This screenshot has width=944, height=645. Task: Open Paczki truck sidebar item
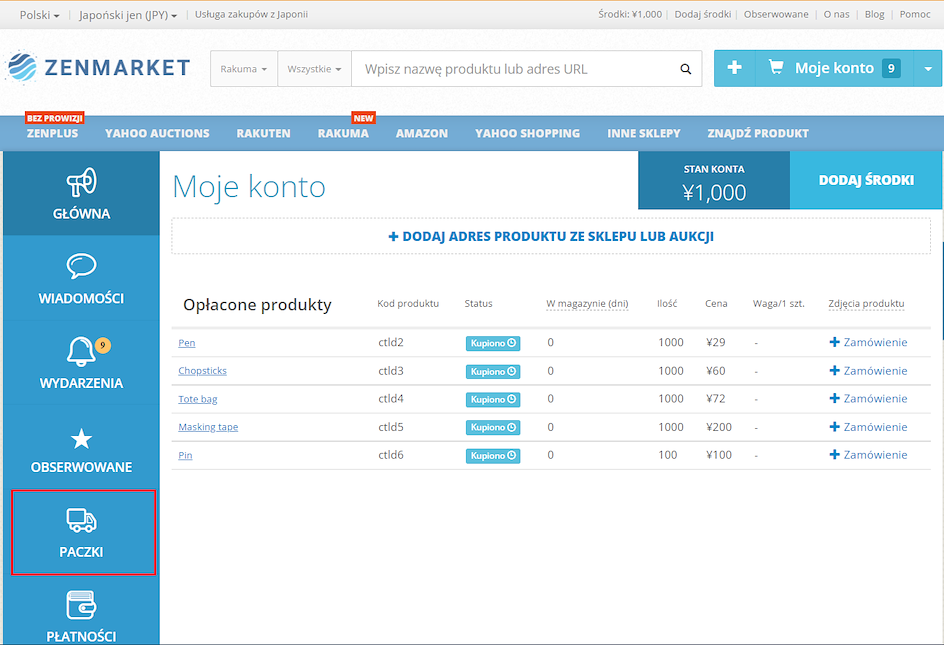pyautogui.click(x=83, y=532)
